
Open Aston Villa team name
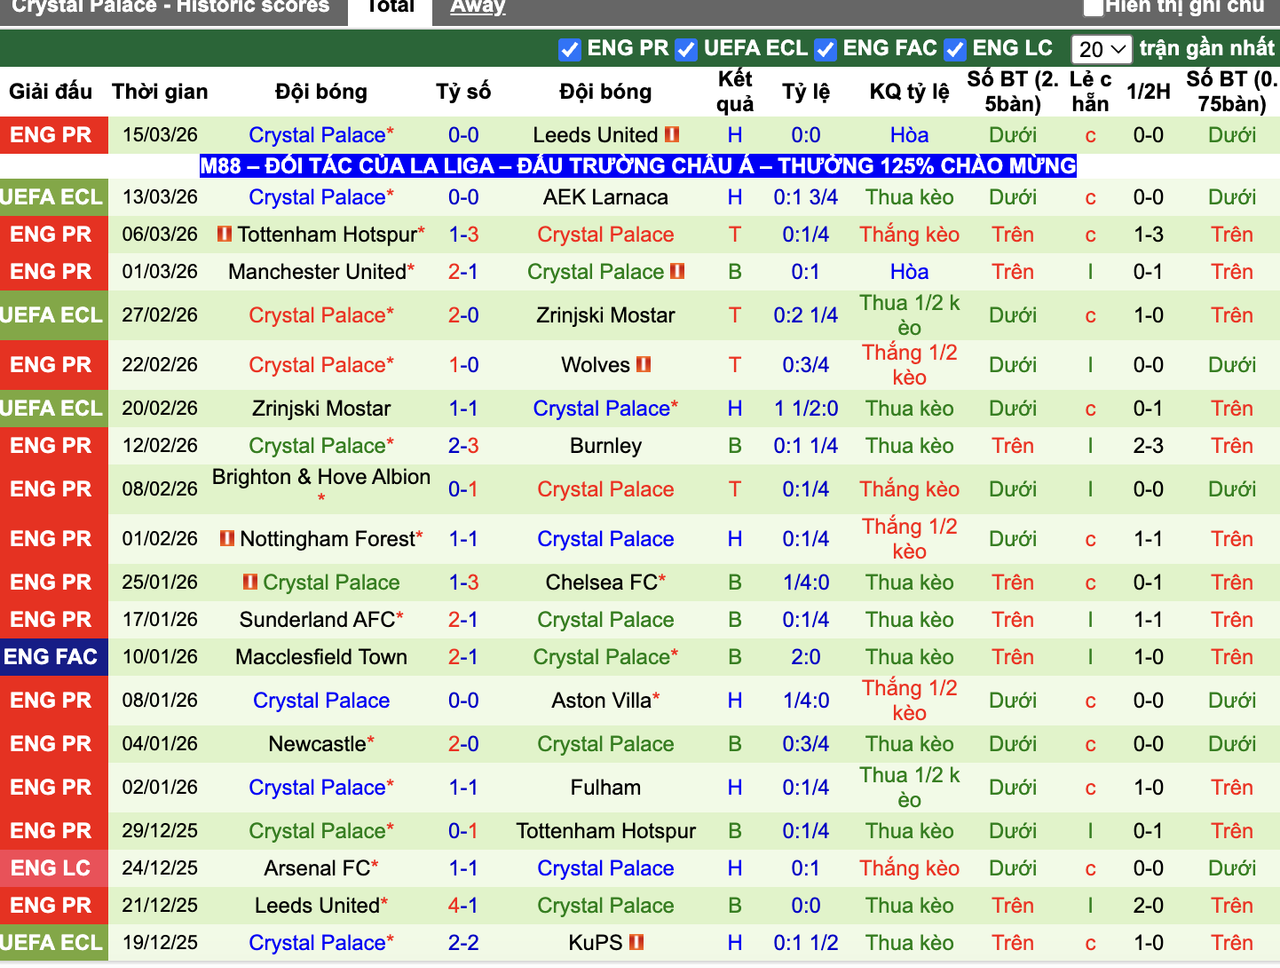point(601,700)
